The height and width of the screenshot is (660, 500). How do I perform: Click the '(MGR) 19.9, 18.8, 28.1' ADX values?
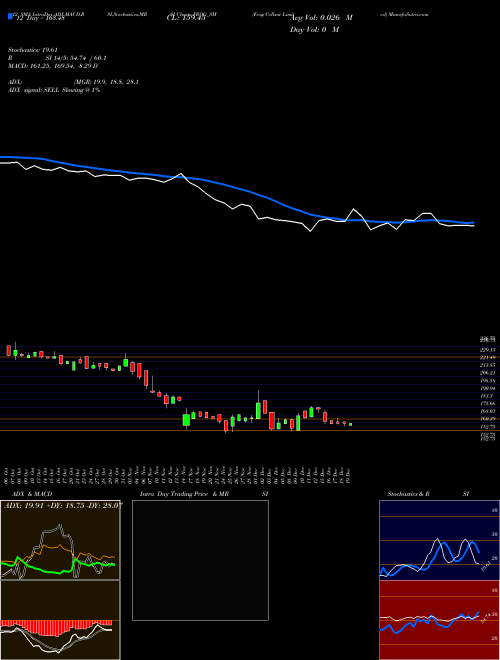point(106,82)
